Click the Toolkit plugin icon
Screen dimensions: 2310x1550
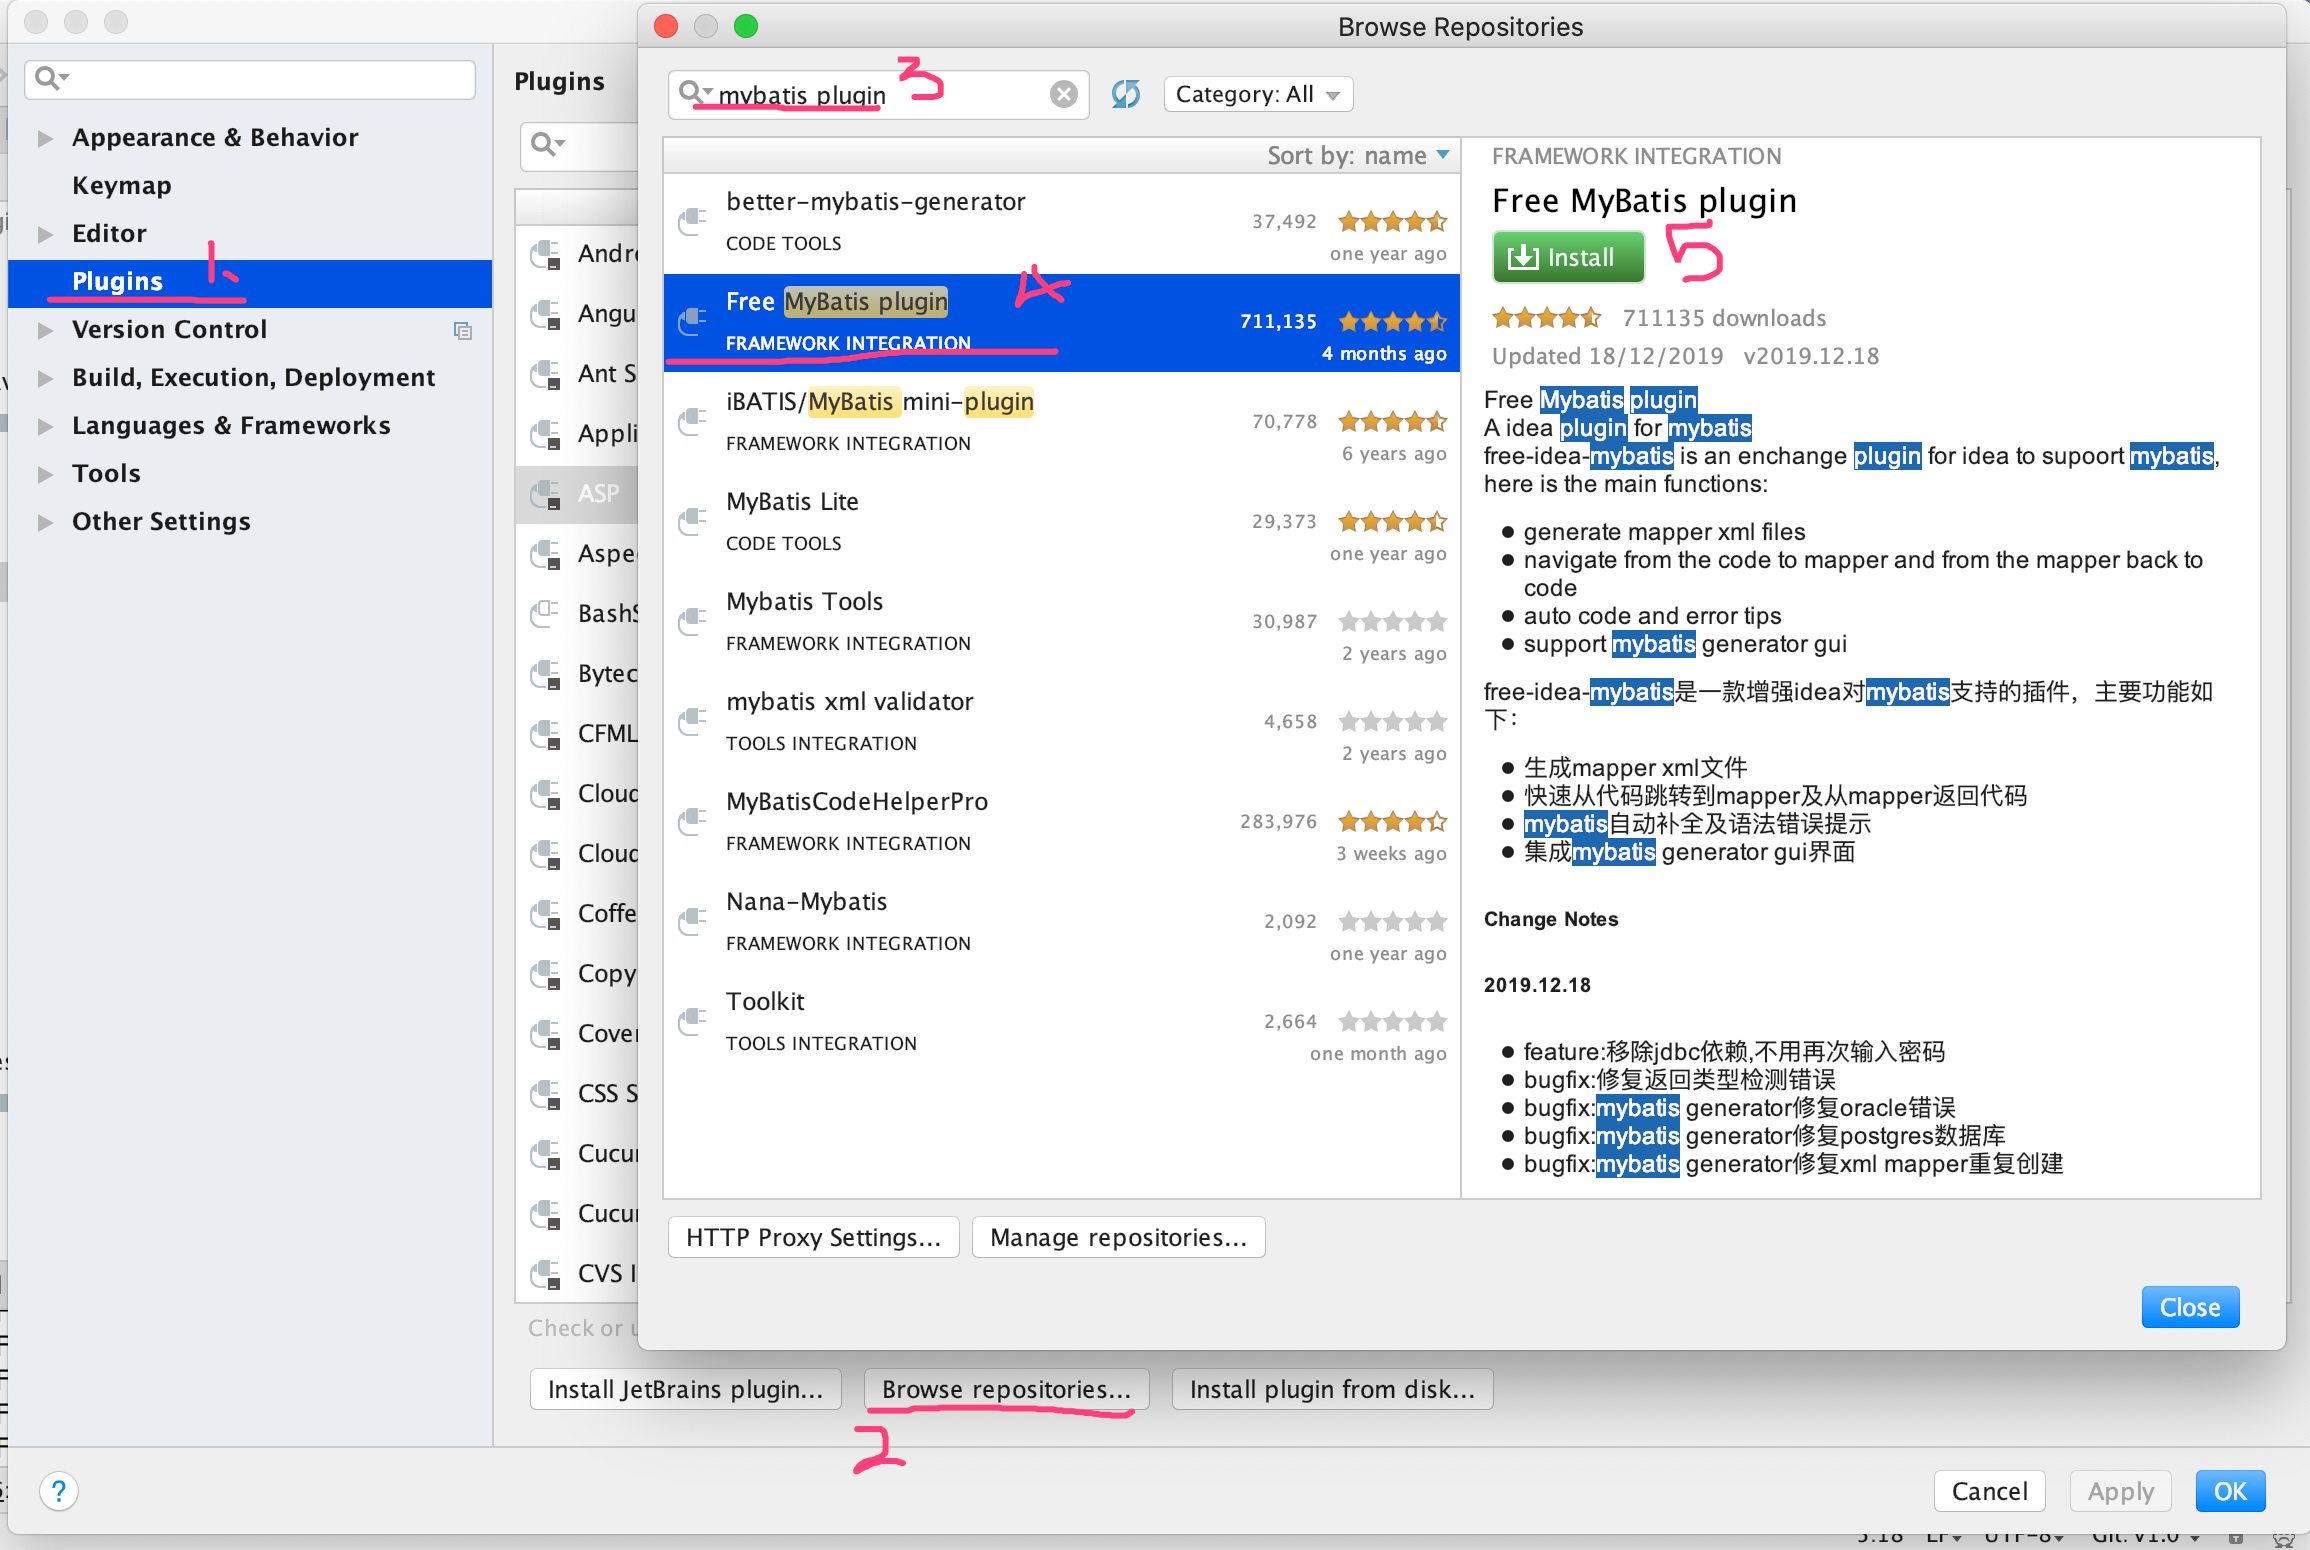[692, 1021]
